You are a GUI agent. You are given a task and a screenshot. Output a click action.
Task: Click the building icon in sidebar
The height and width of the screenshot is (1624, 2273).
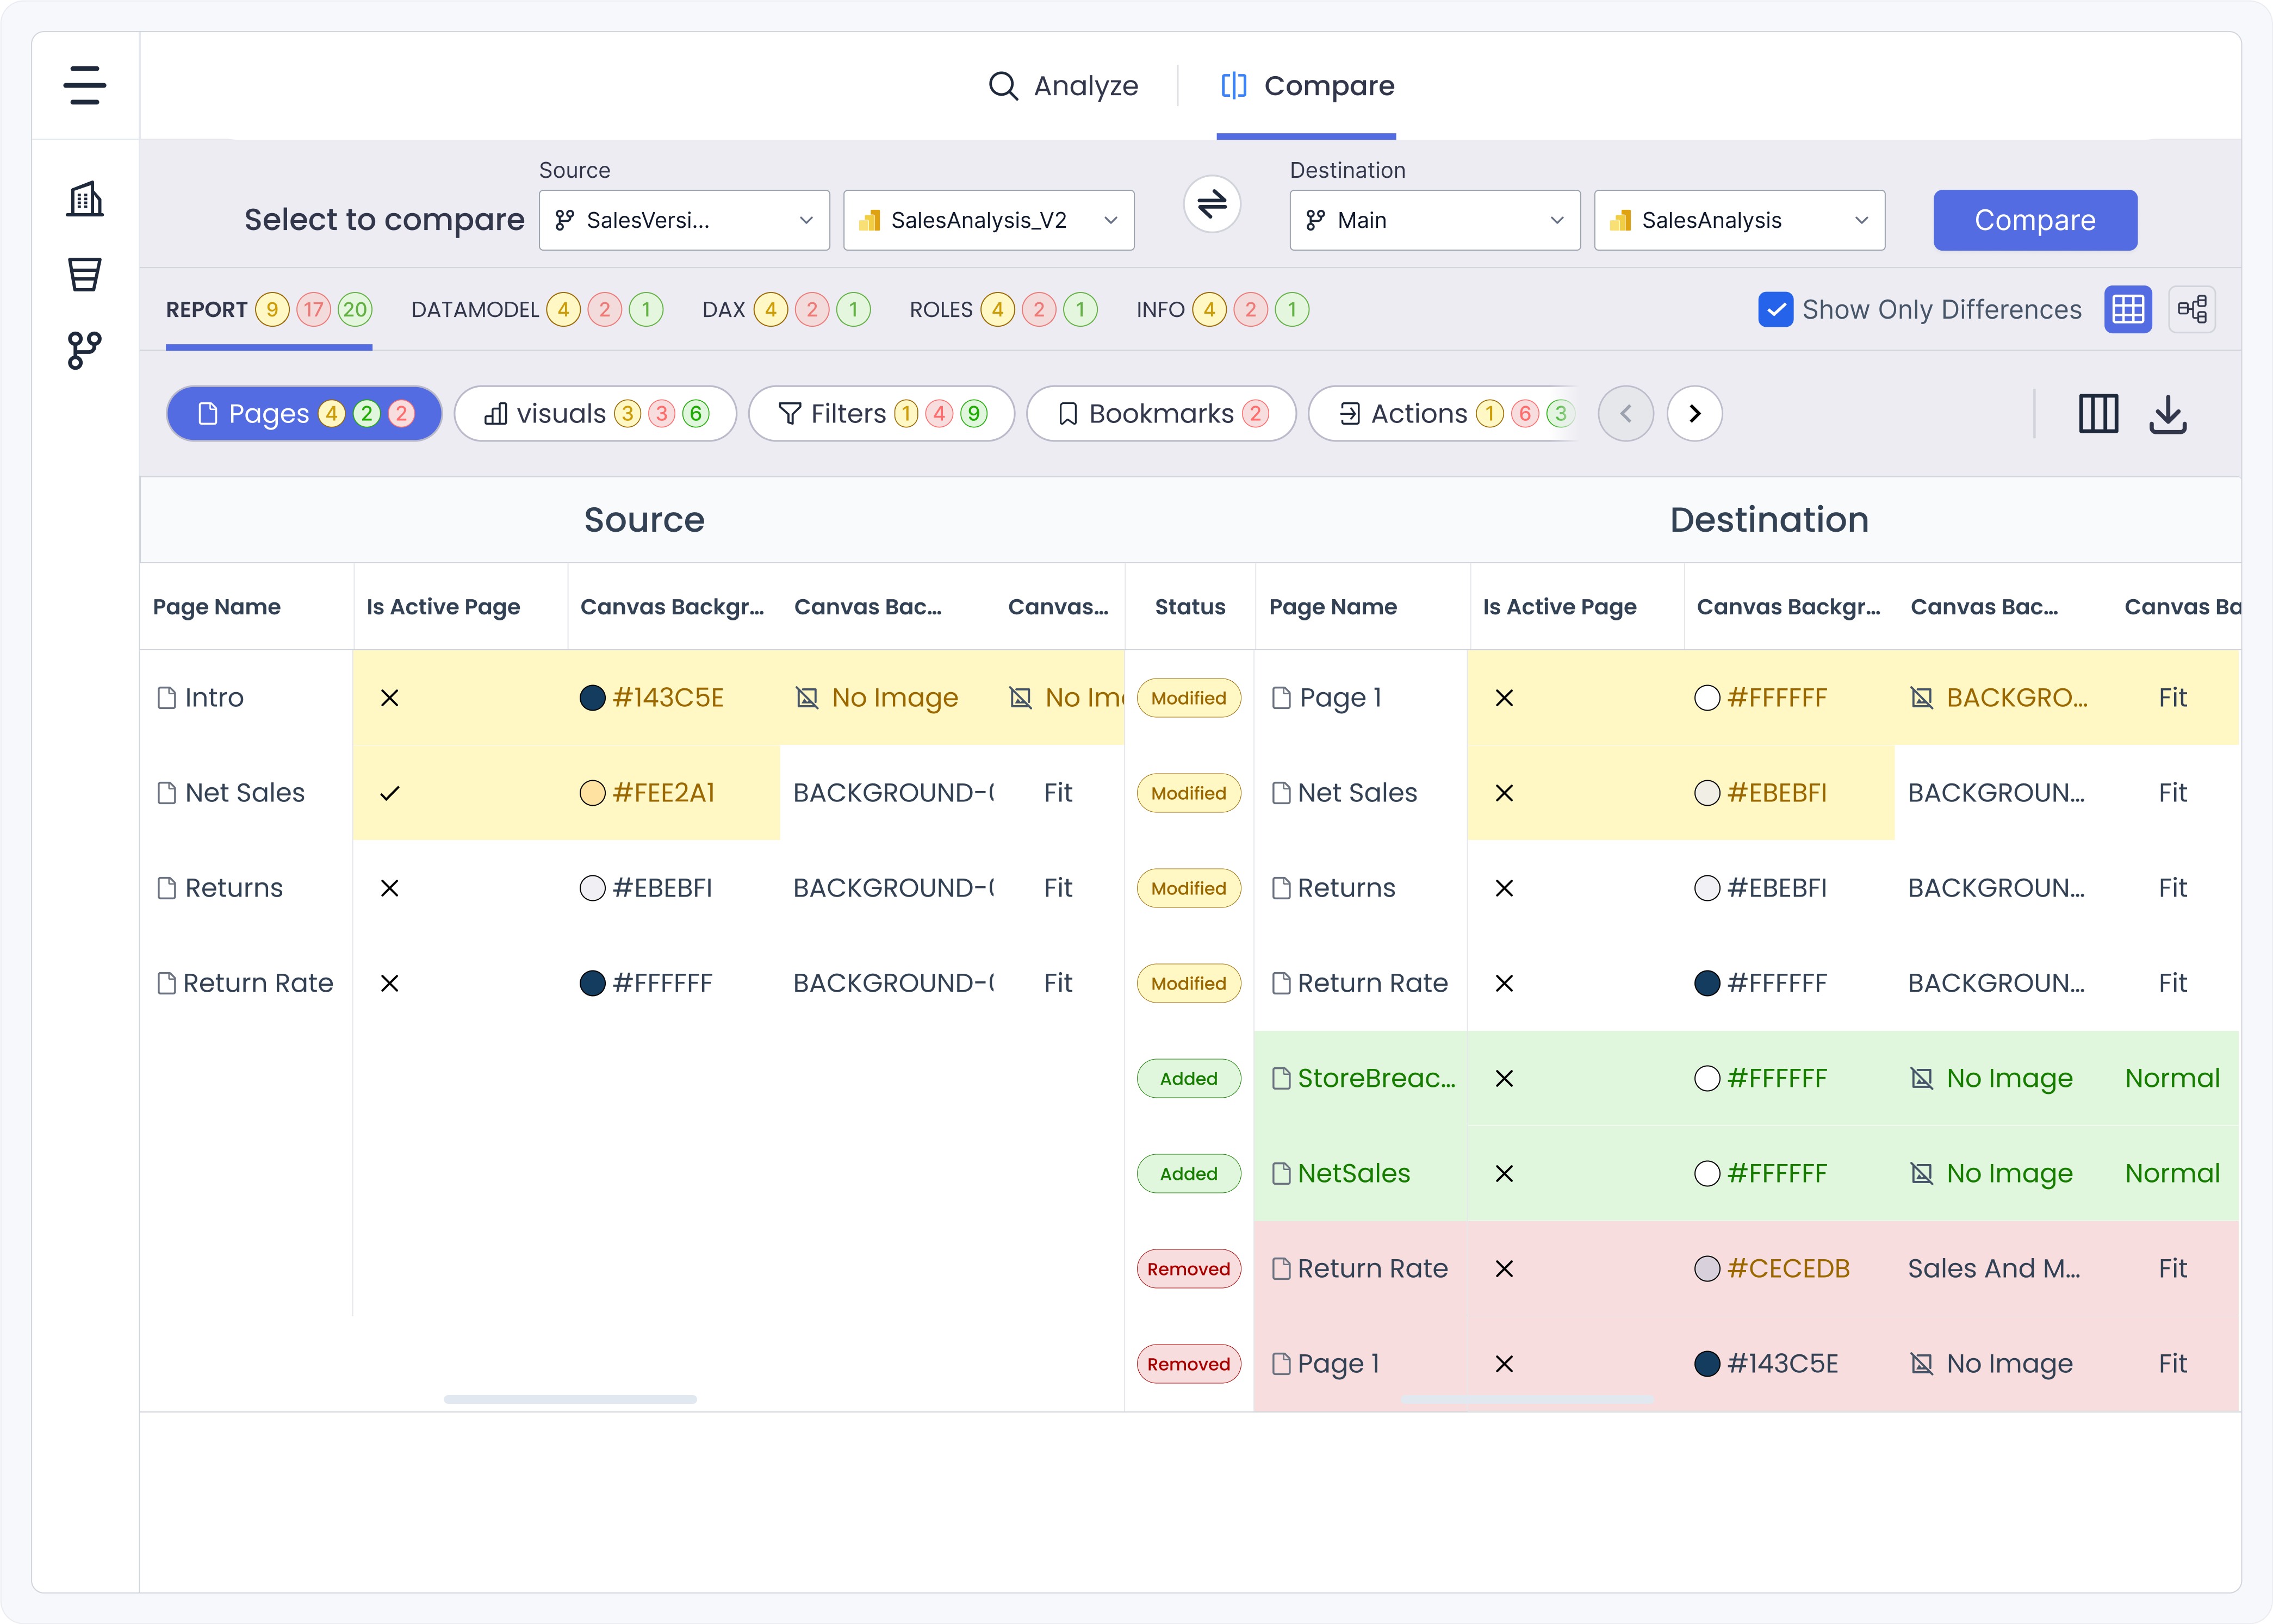[x=85, y=199]
